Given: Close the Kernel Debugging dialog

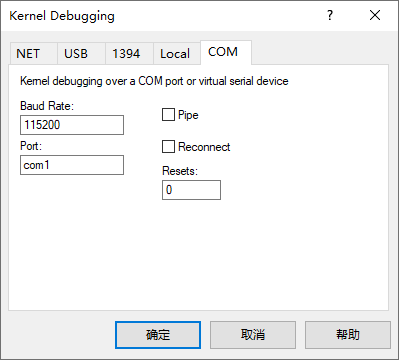Looking at the screenshot, I should (x=375, y=15).
